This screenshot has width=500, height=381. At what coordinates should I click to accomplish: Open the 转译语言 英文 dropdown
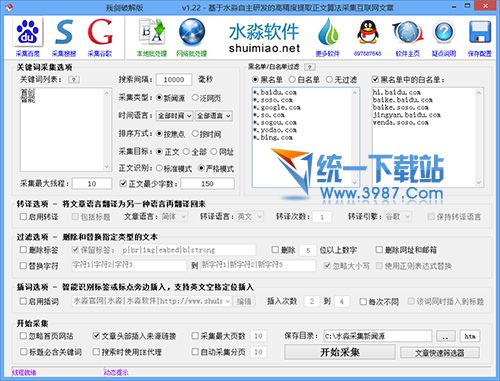(250, 217)
